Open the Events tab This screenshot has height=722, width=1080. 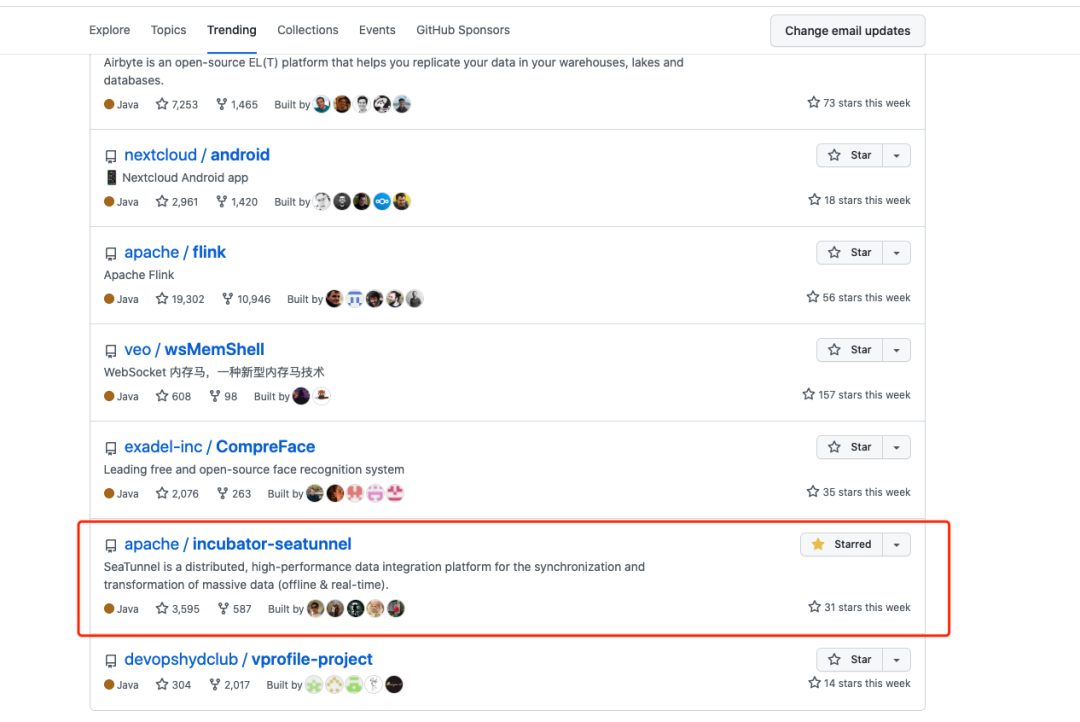point(377,30)
